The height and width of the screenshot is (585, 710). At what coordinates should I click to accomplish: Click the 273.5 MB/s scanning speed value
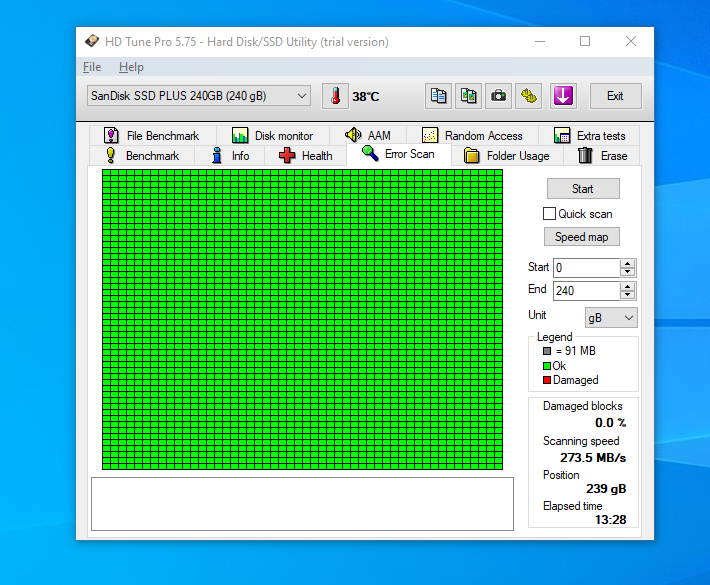(x=593, y=458)
